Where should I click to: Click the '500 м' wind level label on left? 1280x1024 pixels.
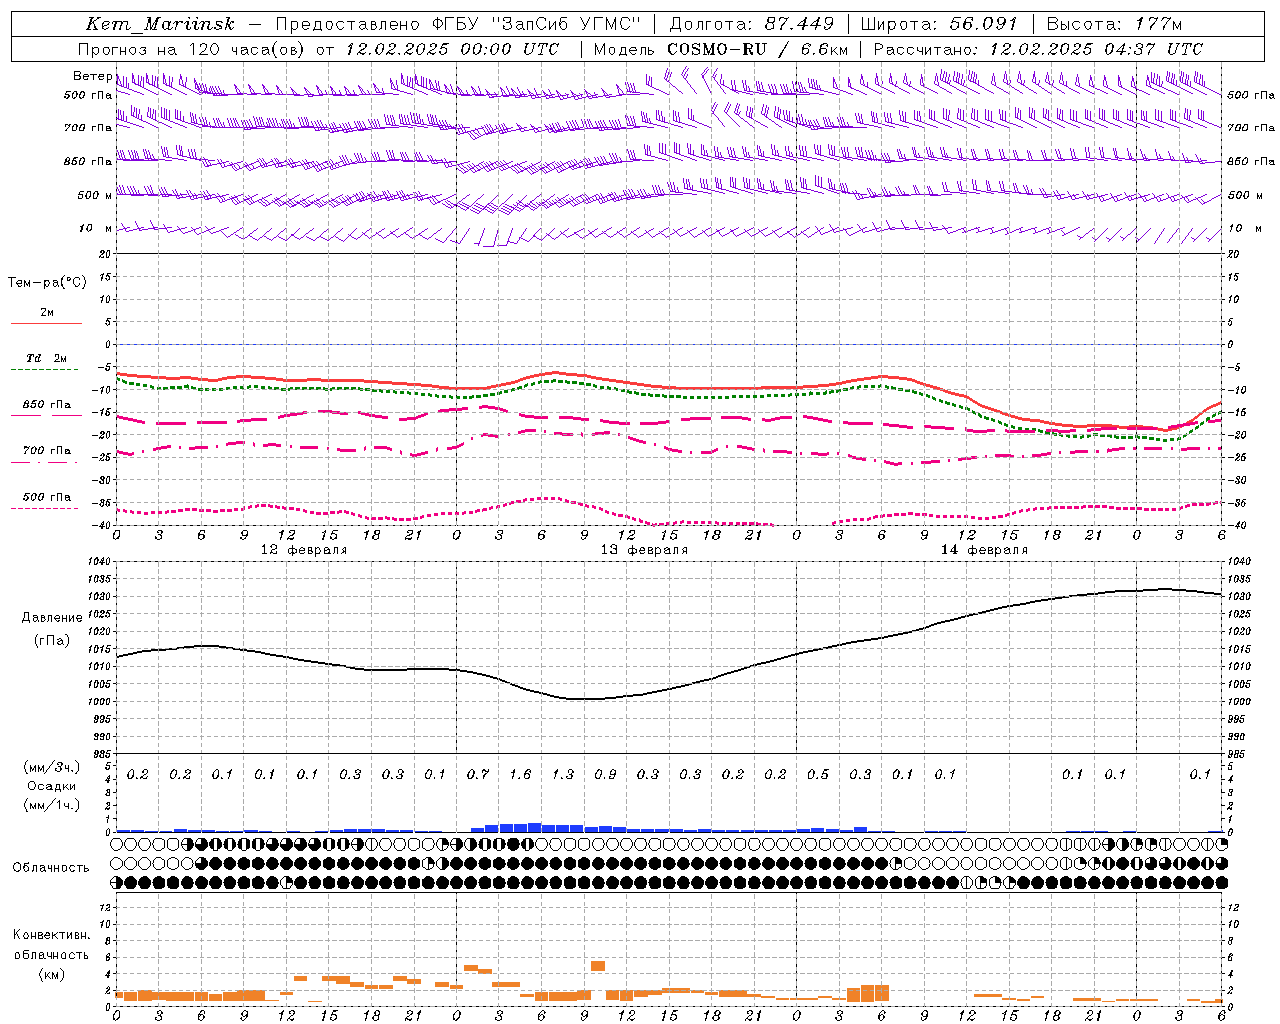click(x=95, y=195)
